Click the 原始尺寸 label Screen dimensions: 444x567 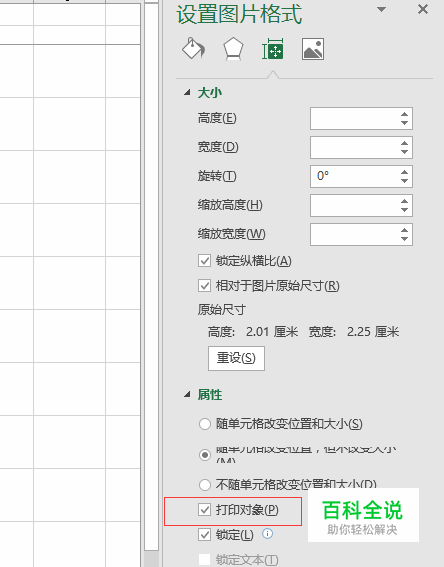[222, 310]
